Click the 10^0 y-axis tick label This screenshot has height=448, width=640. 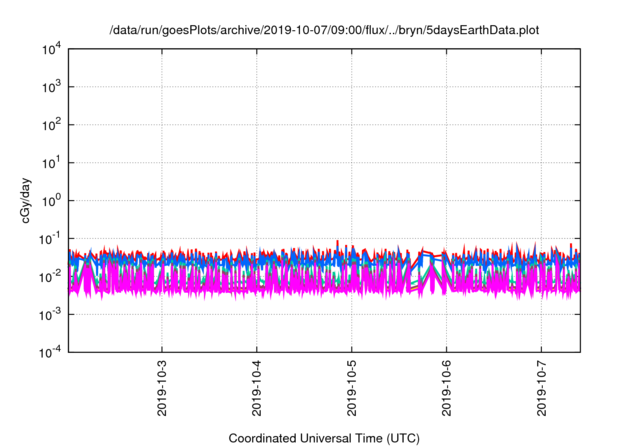[52, 201]
